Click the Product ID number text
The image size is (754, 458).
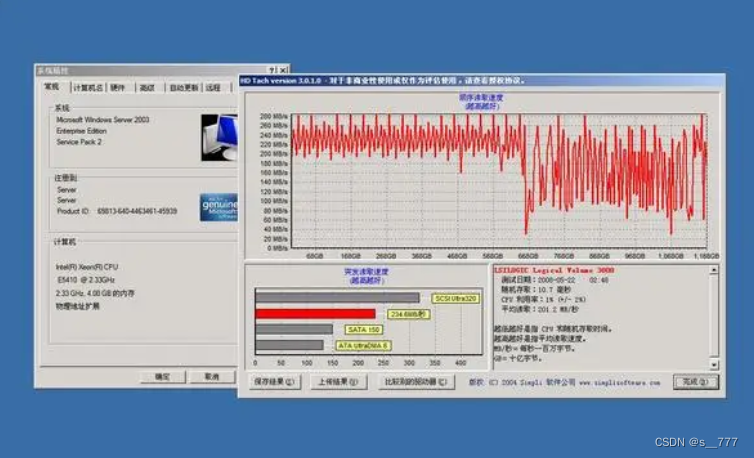[137, 211]
